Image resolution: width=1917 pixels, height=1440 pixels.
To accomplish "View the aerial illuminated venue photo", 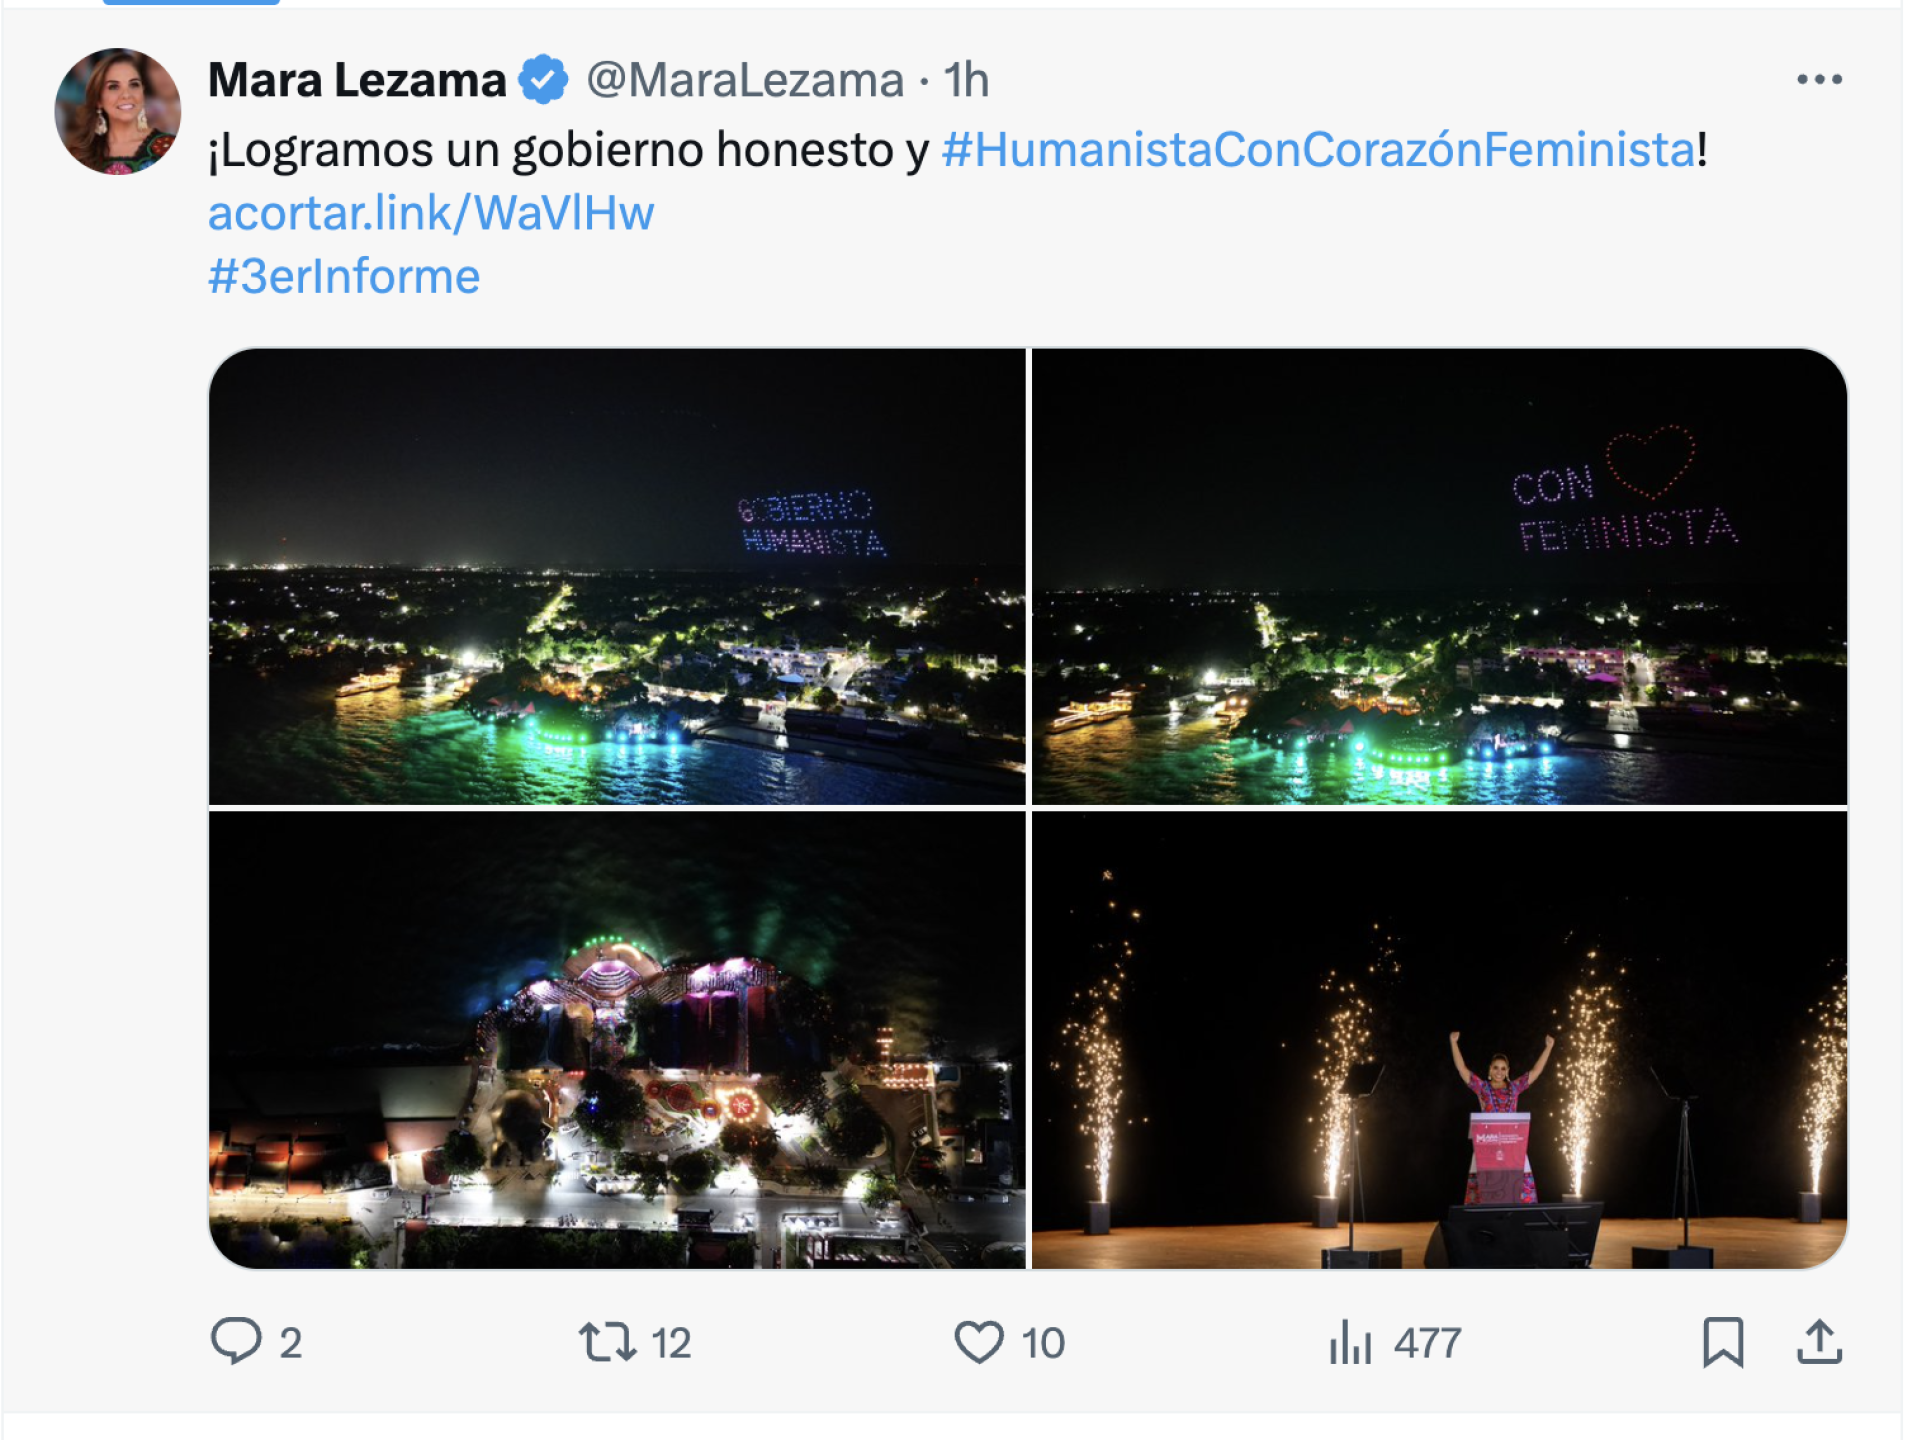I will 617,1039.
